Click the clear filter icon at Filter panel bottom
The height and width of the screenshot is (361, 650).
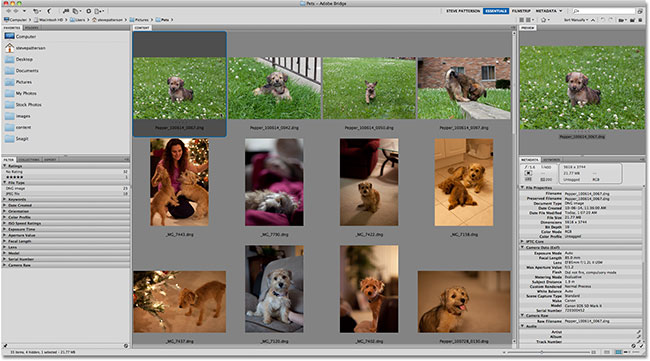126,345
